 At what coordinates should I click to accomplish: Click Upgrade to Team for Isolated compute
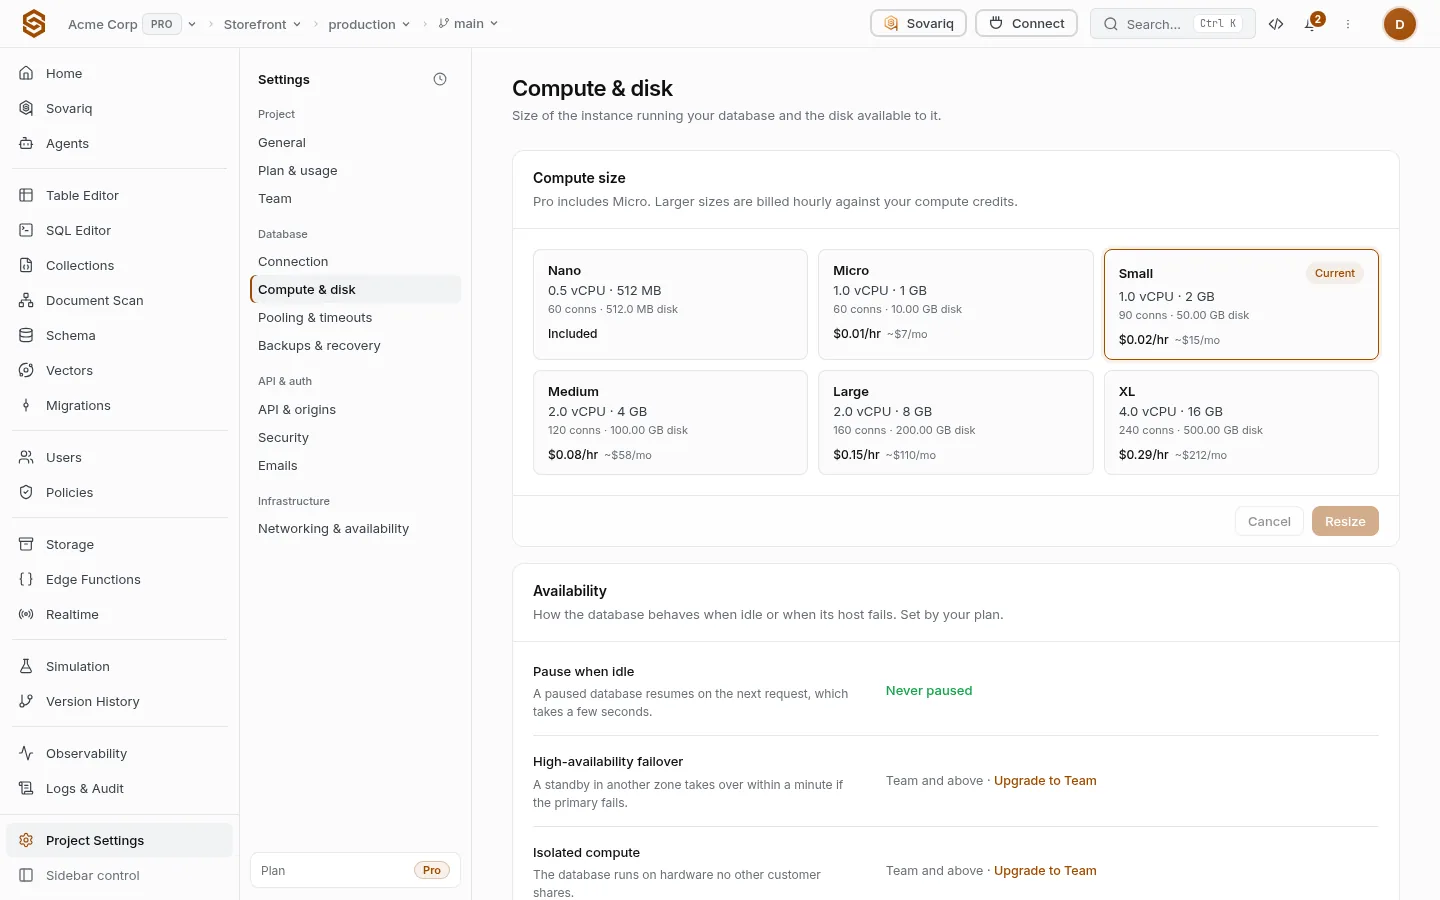[x=1045, y=871]
